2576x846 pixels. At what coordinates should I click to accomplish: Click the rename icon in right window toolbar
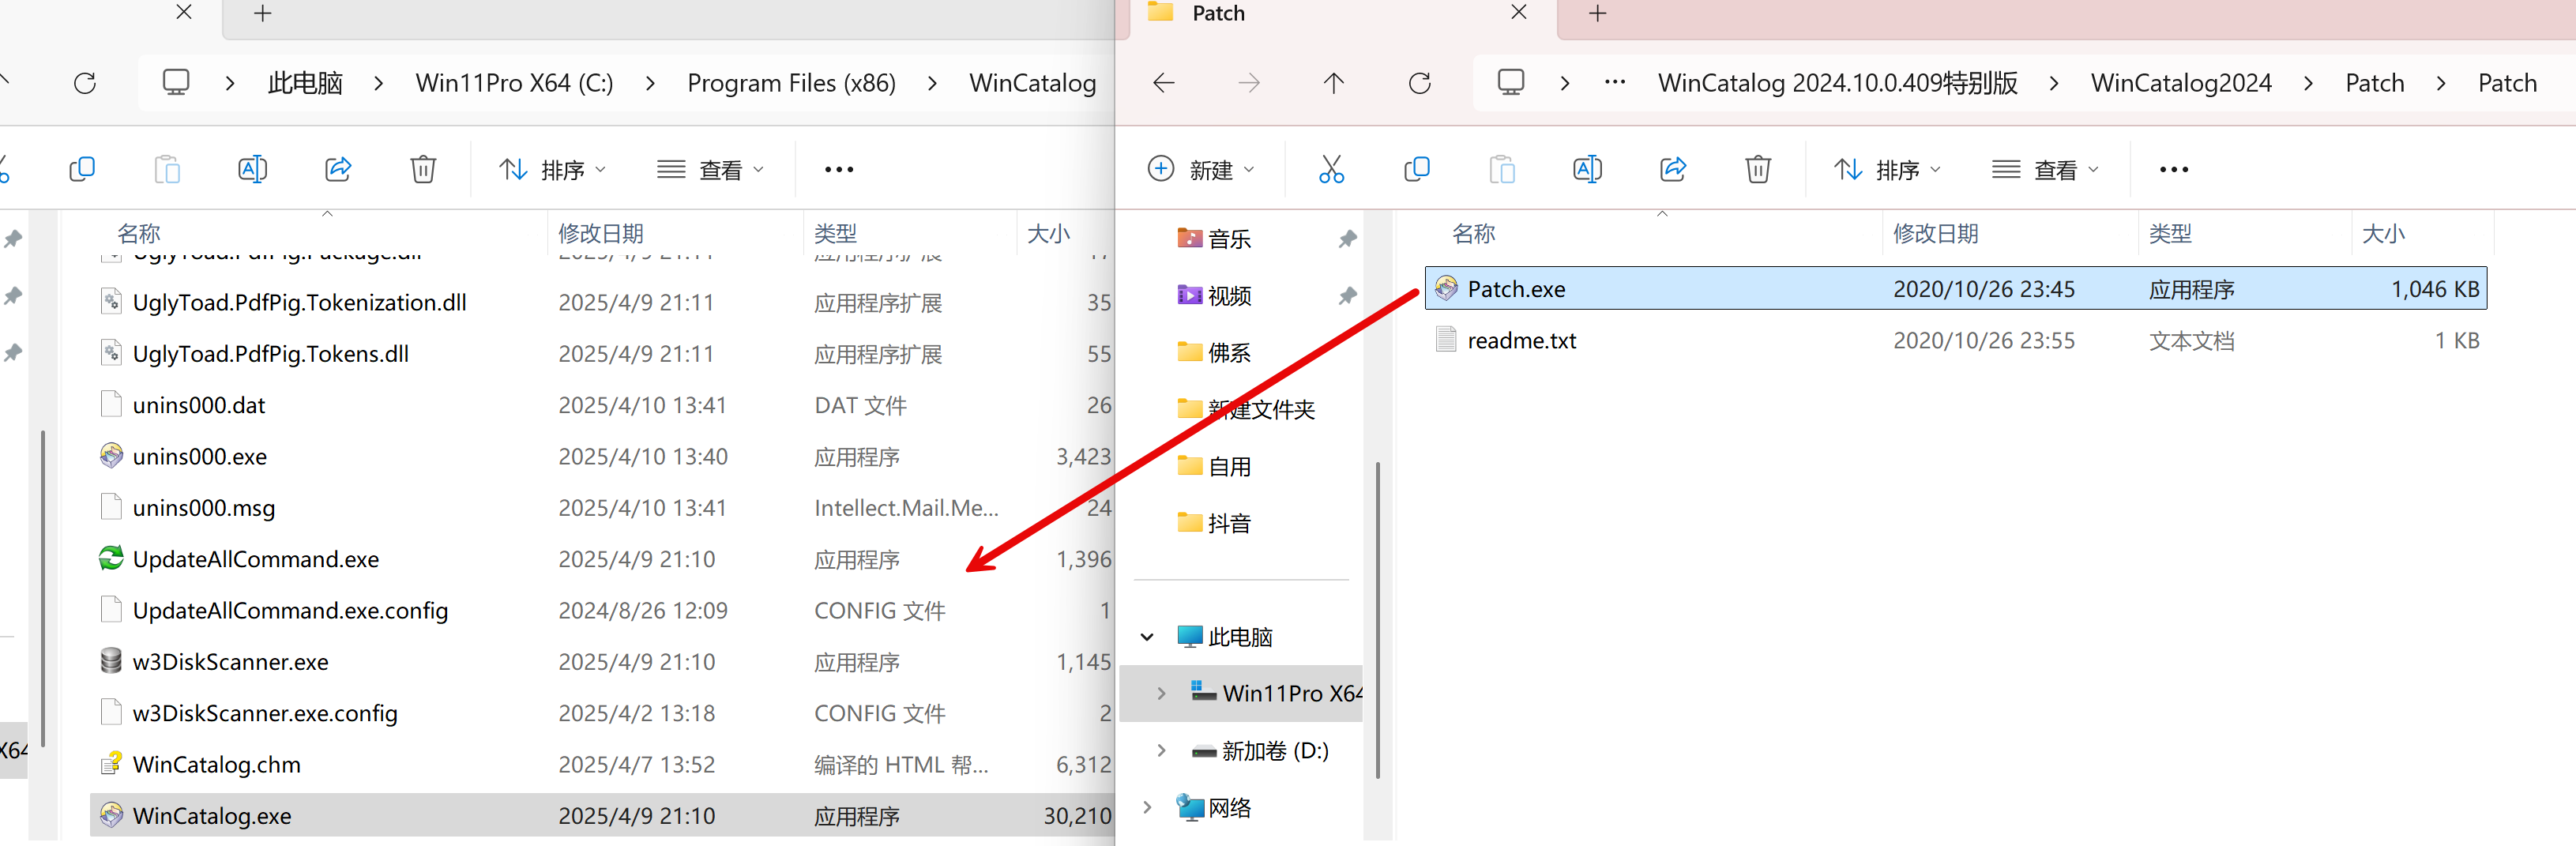[x=1587, y=169]
